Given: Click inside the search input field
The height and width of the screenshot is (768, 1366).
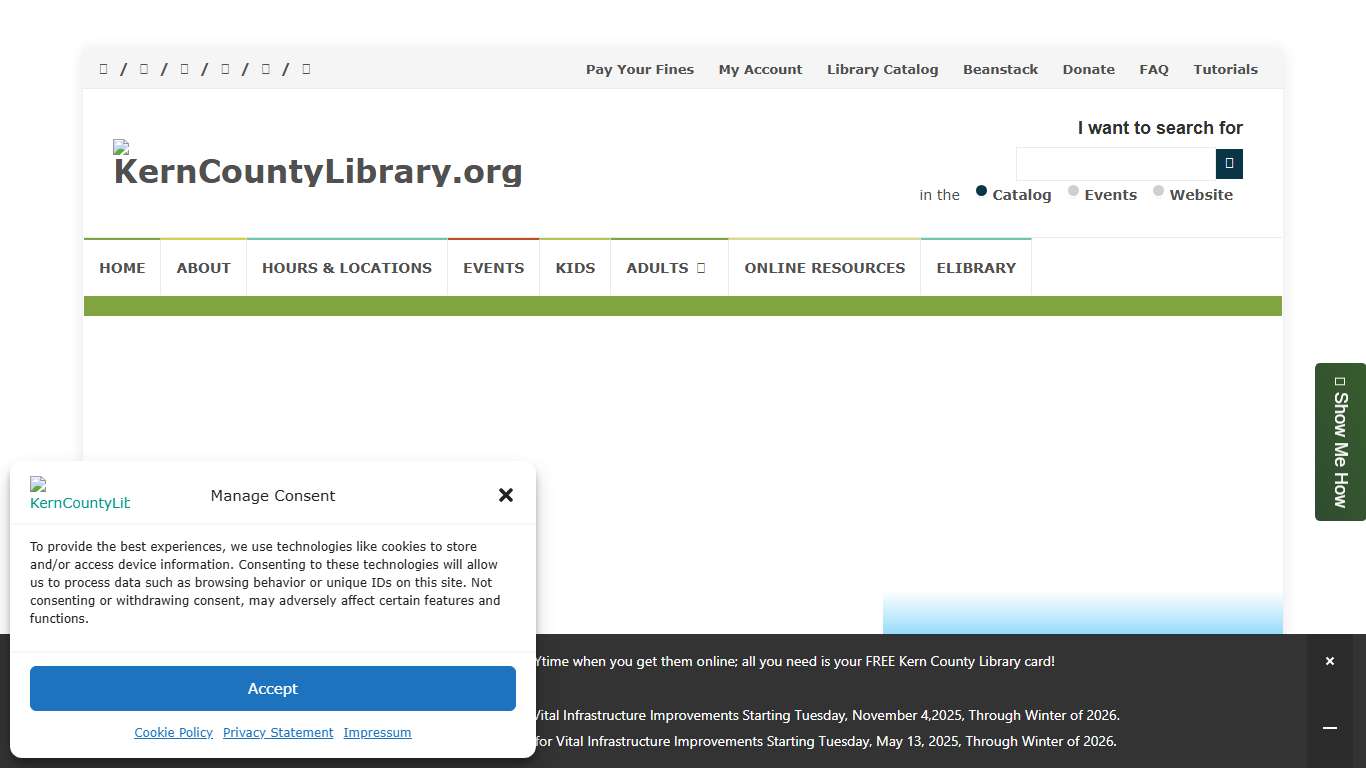Looking at the screenshot, I should 1115,163.
